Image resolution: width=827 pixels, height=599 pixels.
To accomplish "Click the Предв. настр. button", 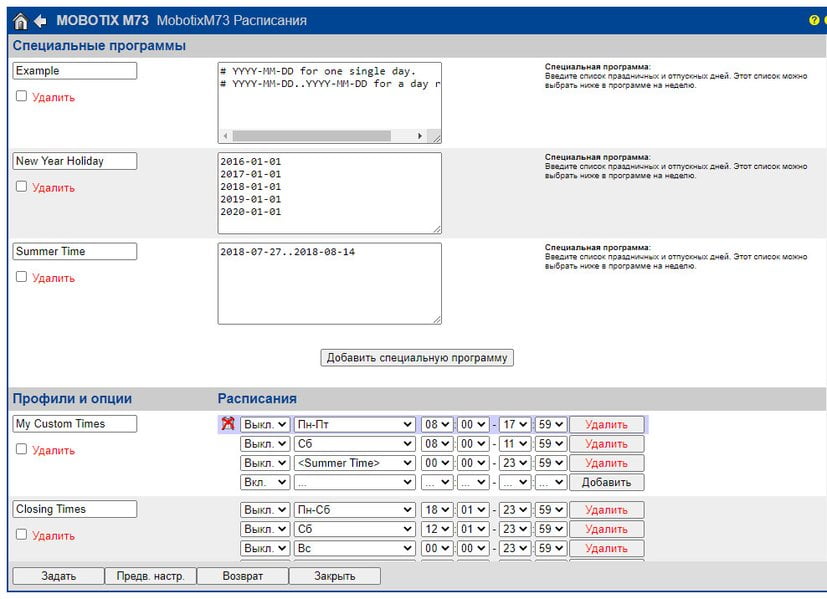I will tap(150, 576).
